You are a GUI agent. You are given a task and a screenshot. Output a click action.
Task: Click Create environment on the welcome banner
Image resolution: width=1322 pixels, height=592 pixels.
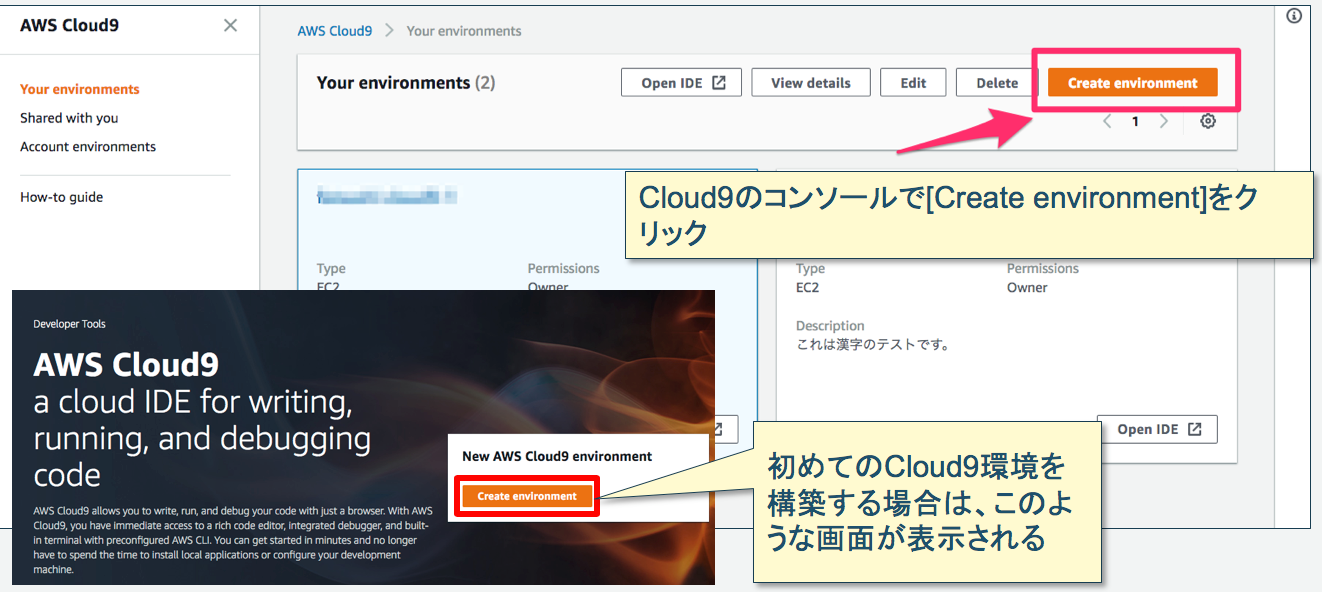[527, 496]
